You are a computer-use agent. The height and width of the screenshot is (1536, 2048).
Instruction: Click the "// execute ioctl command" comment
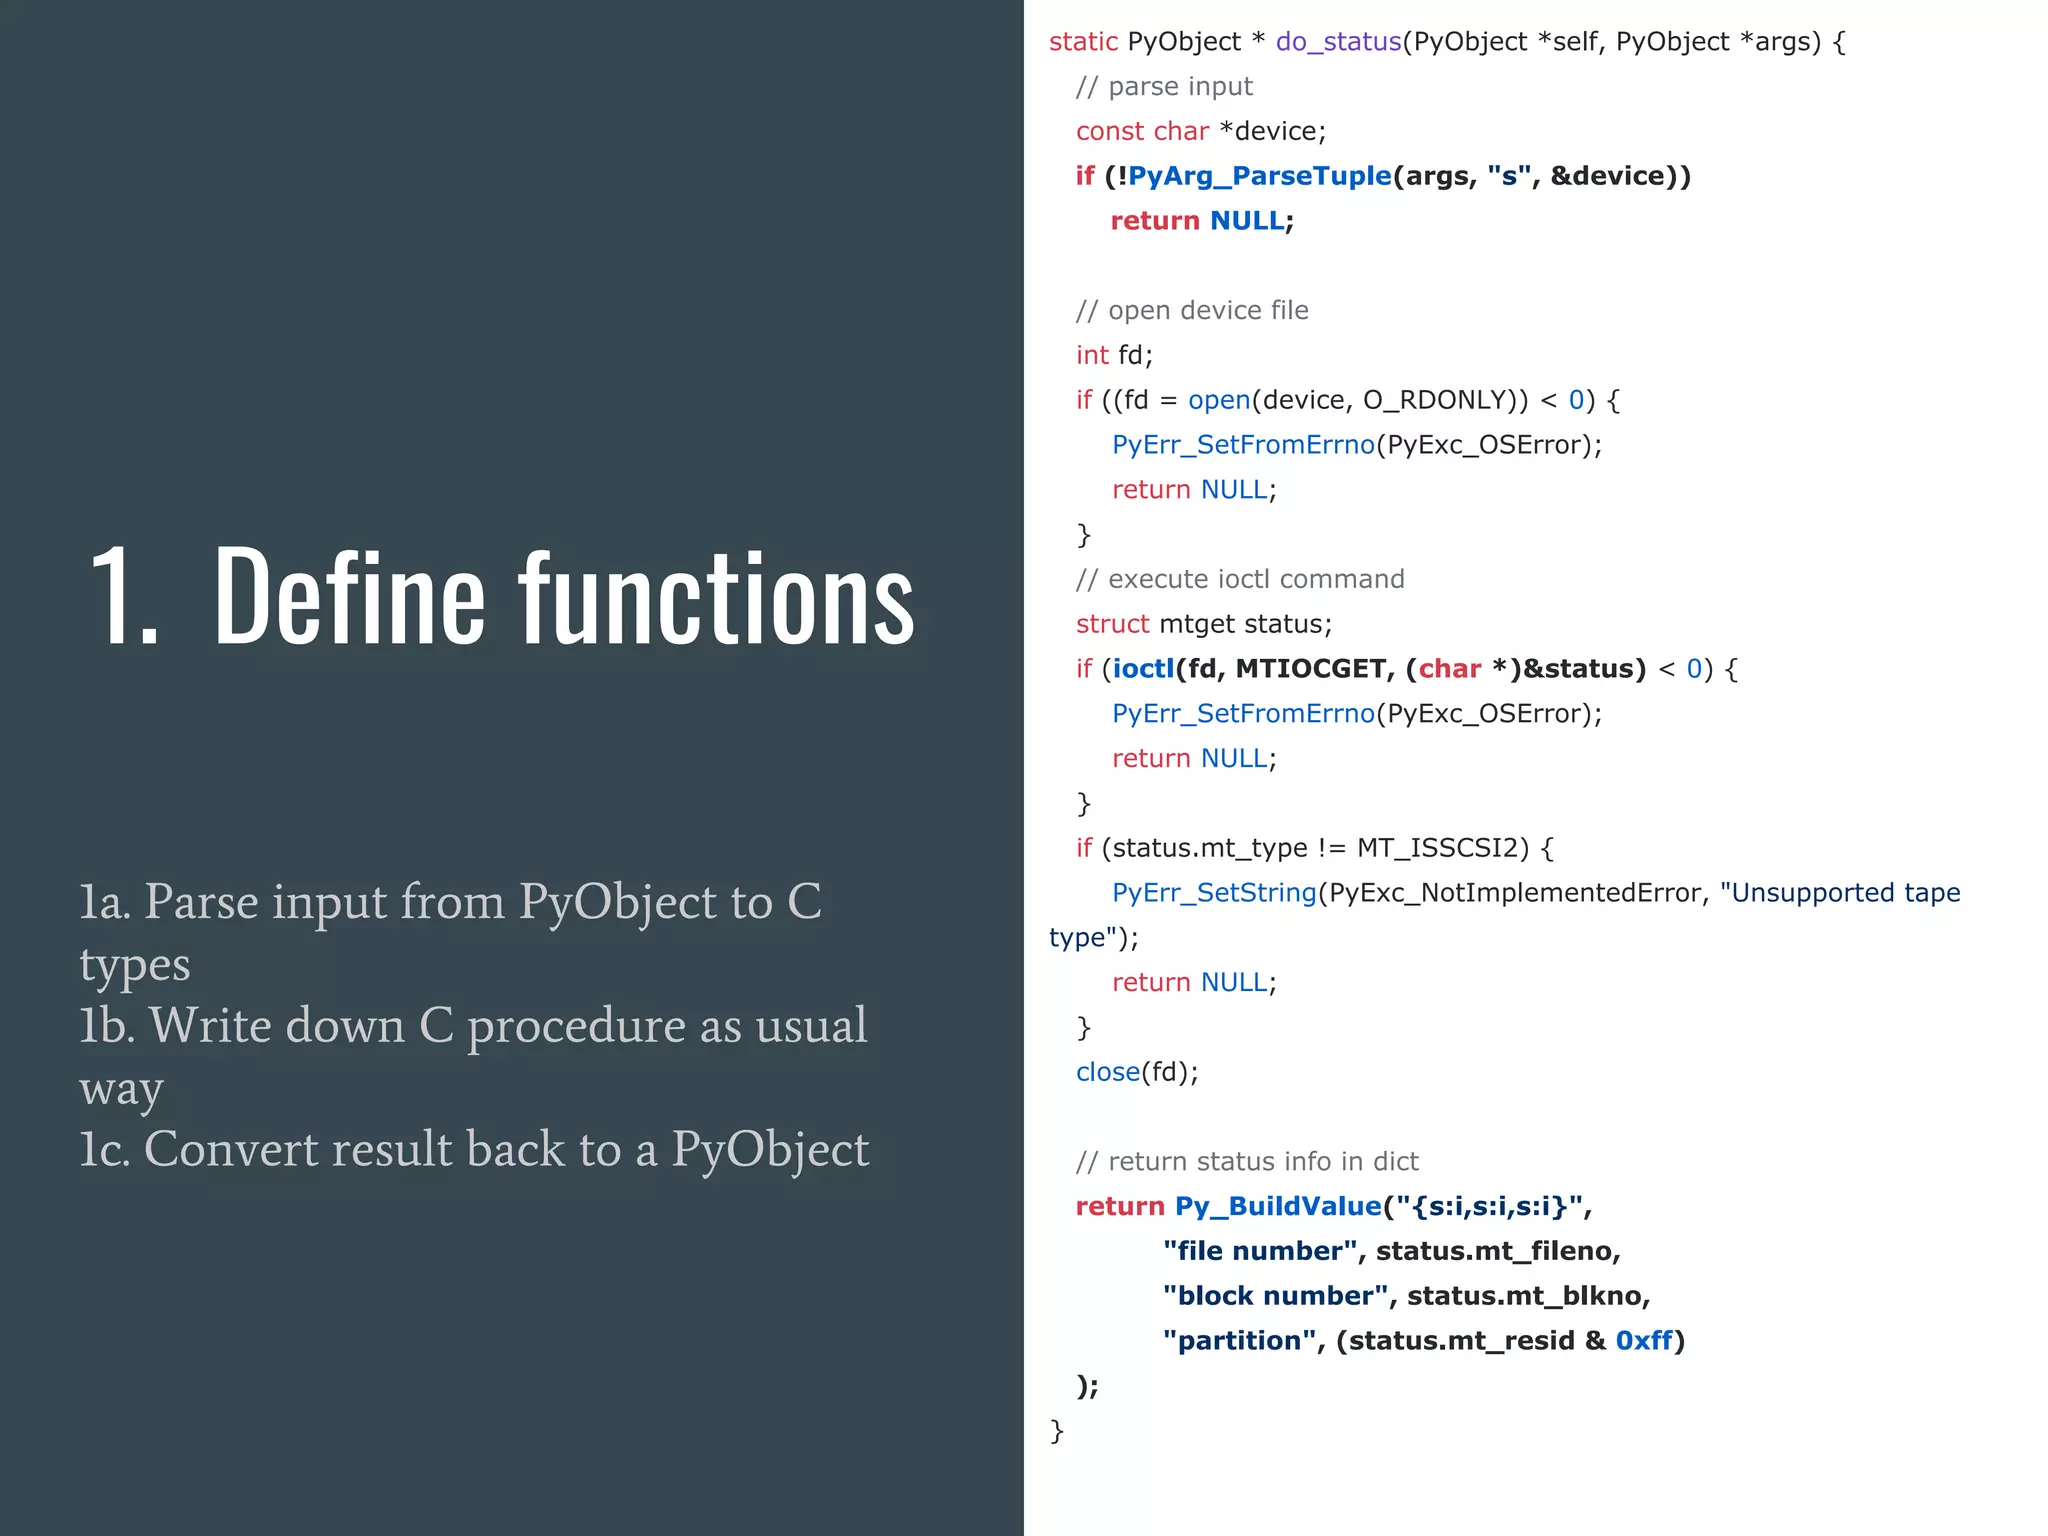pyautogui.click(x=1239, y=579)
